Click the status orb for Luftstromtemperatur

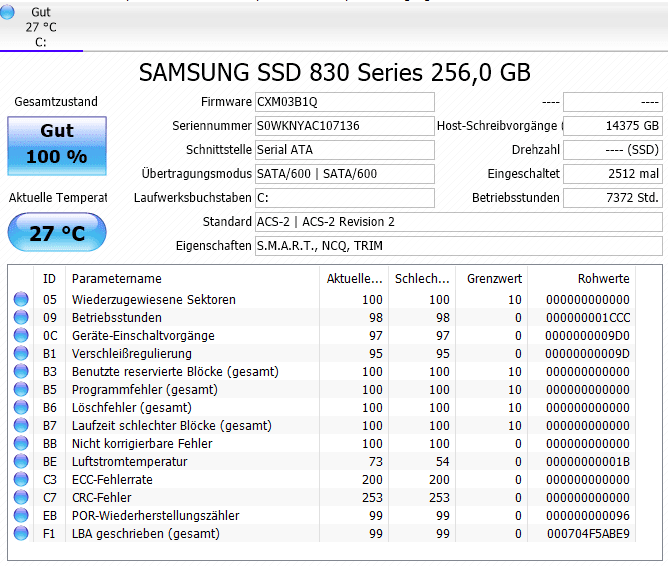[21, 462]
